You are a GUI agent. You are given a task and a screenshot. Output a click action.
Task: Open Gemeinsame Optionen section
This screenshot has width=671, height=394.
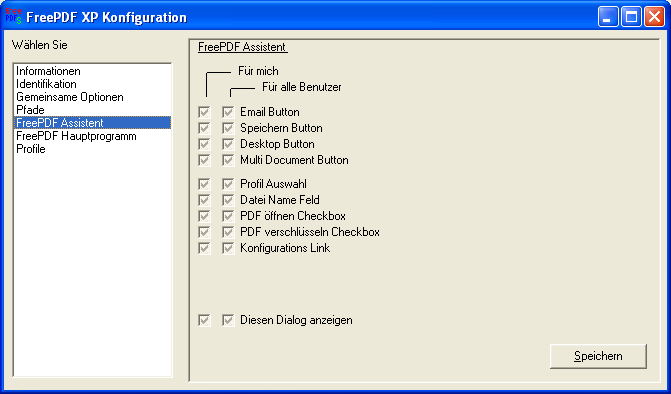click(92, 97)
